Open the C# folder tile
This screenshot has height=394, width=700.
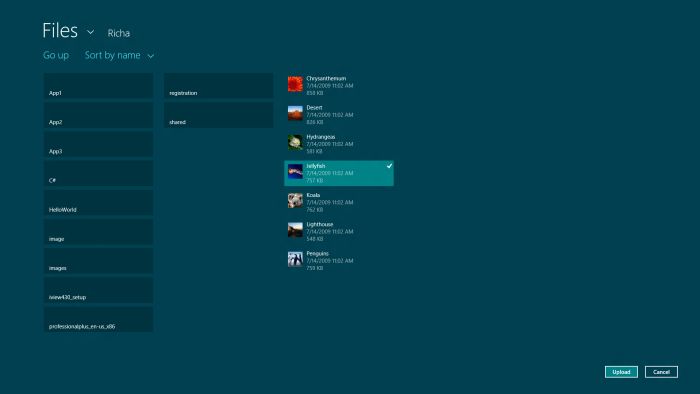[98, 173]
